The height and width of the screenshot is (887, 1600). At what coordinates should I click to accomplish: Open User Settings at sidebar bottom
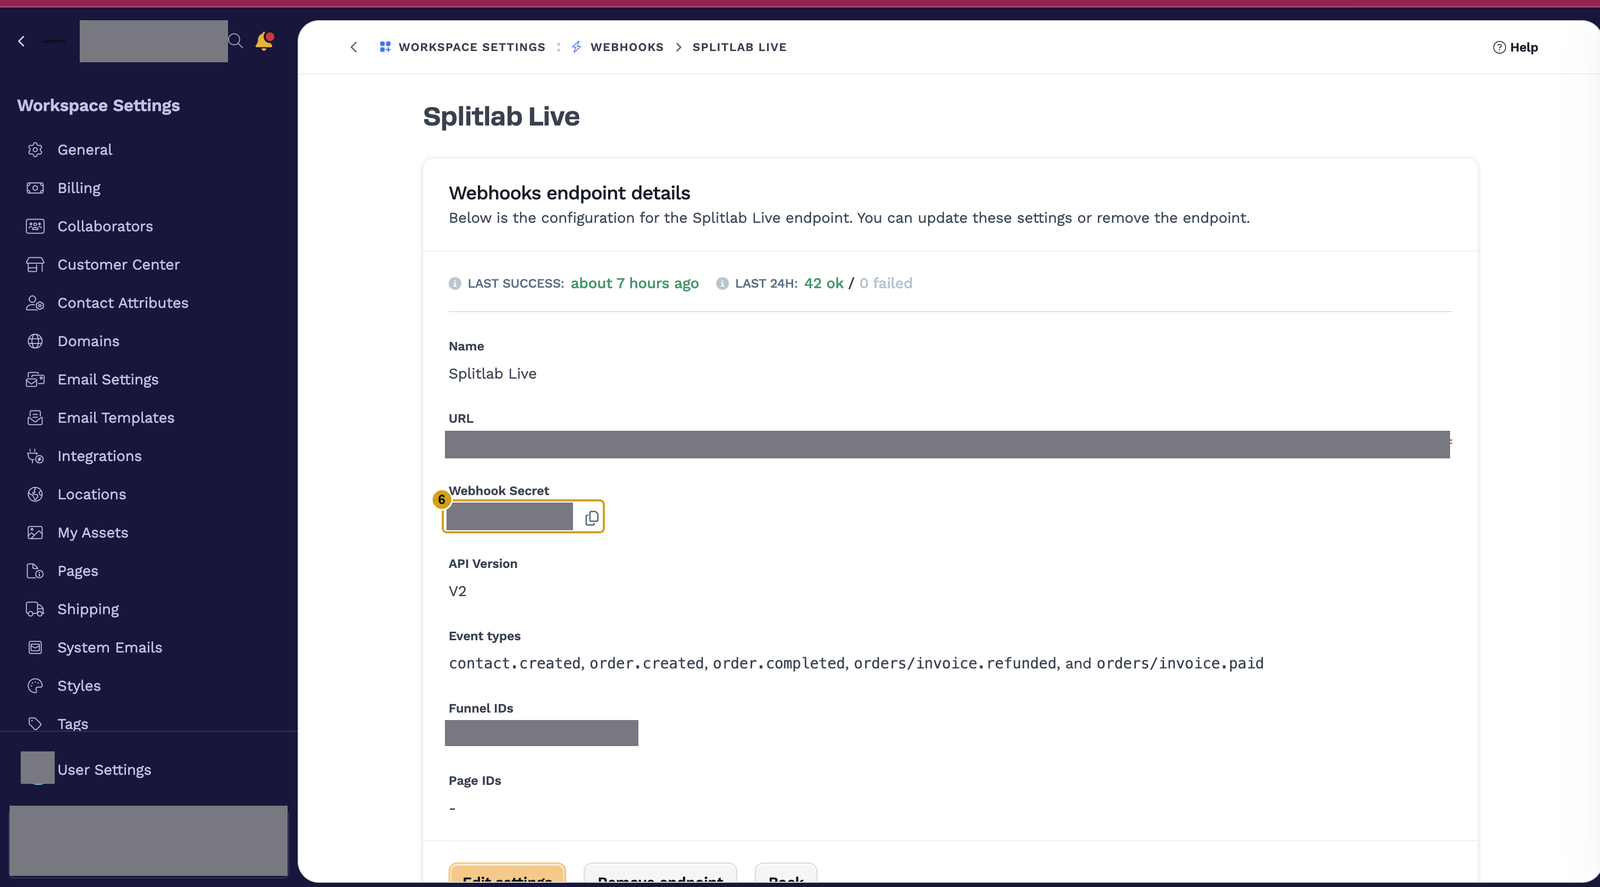click(104, 770)
